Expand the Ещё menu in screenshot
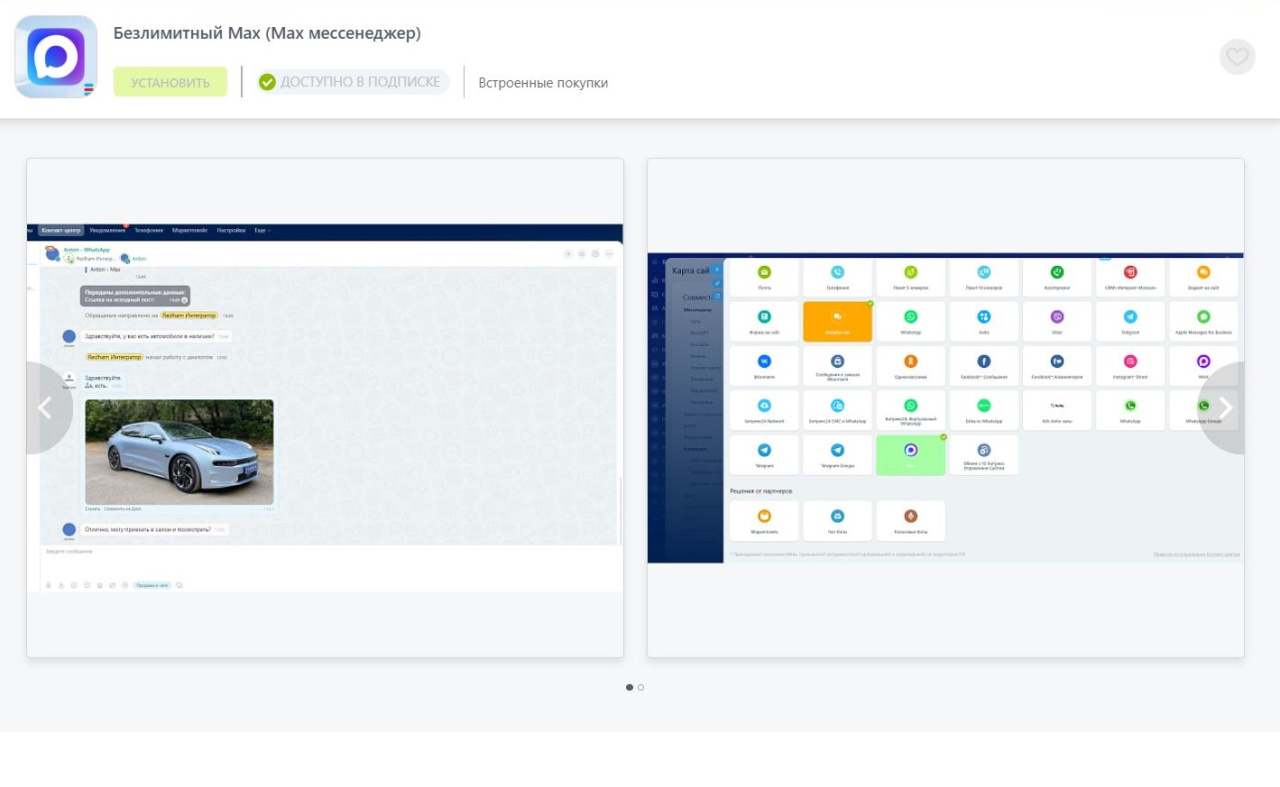This screenshot has height=787, width=1280. pyautogui.click(x=261, y=230)
